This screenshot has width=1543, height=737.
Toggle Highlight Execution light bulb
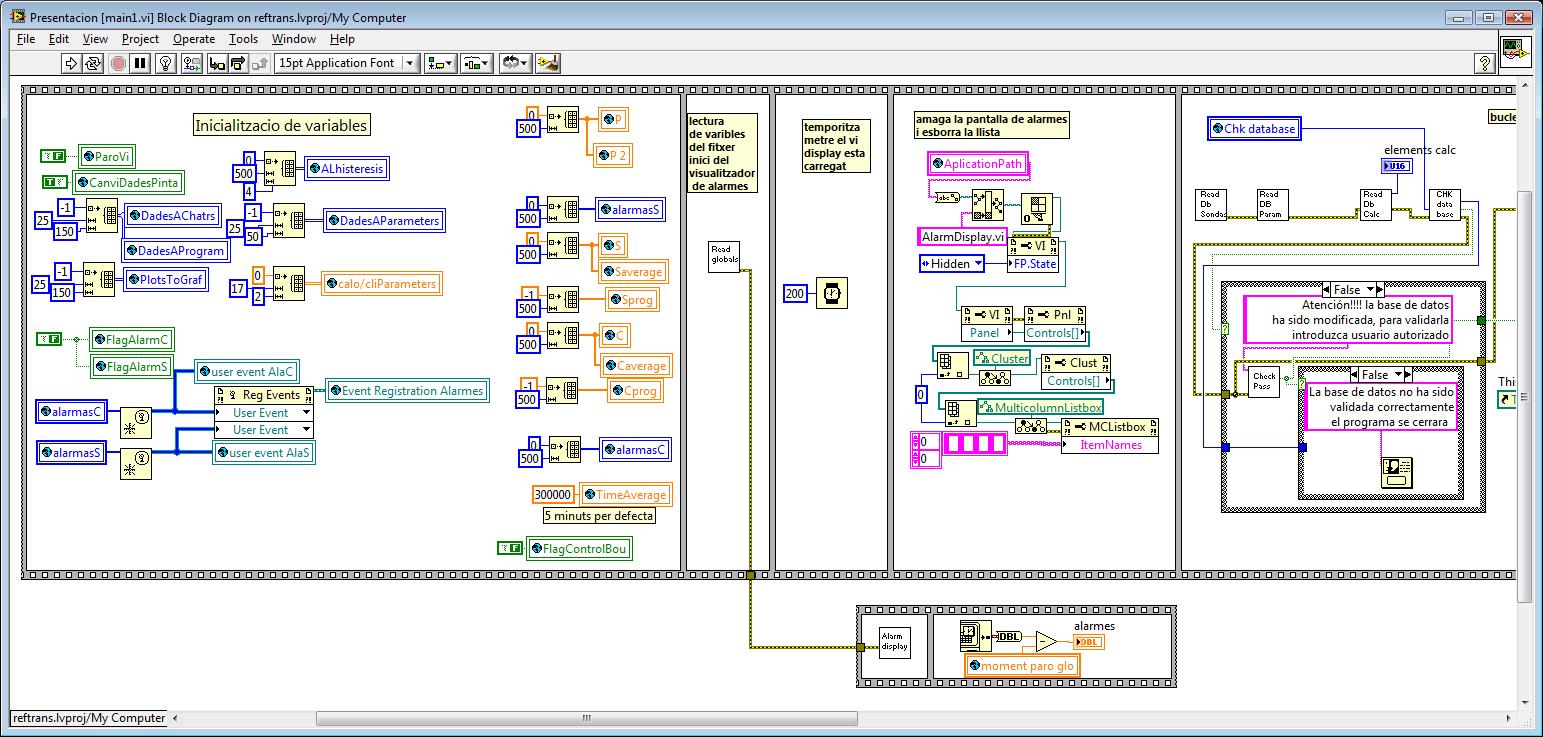click(x=166, y=63)
